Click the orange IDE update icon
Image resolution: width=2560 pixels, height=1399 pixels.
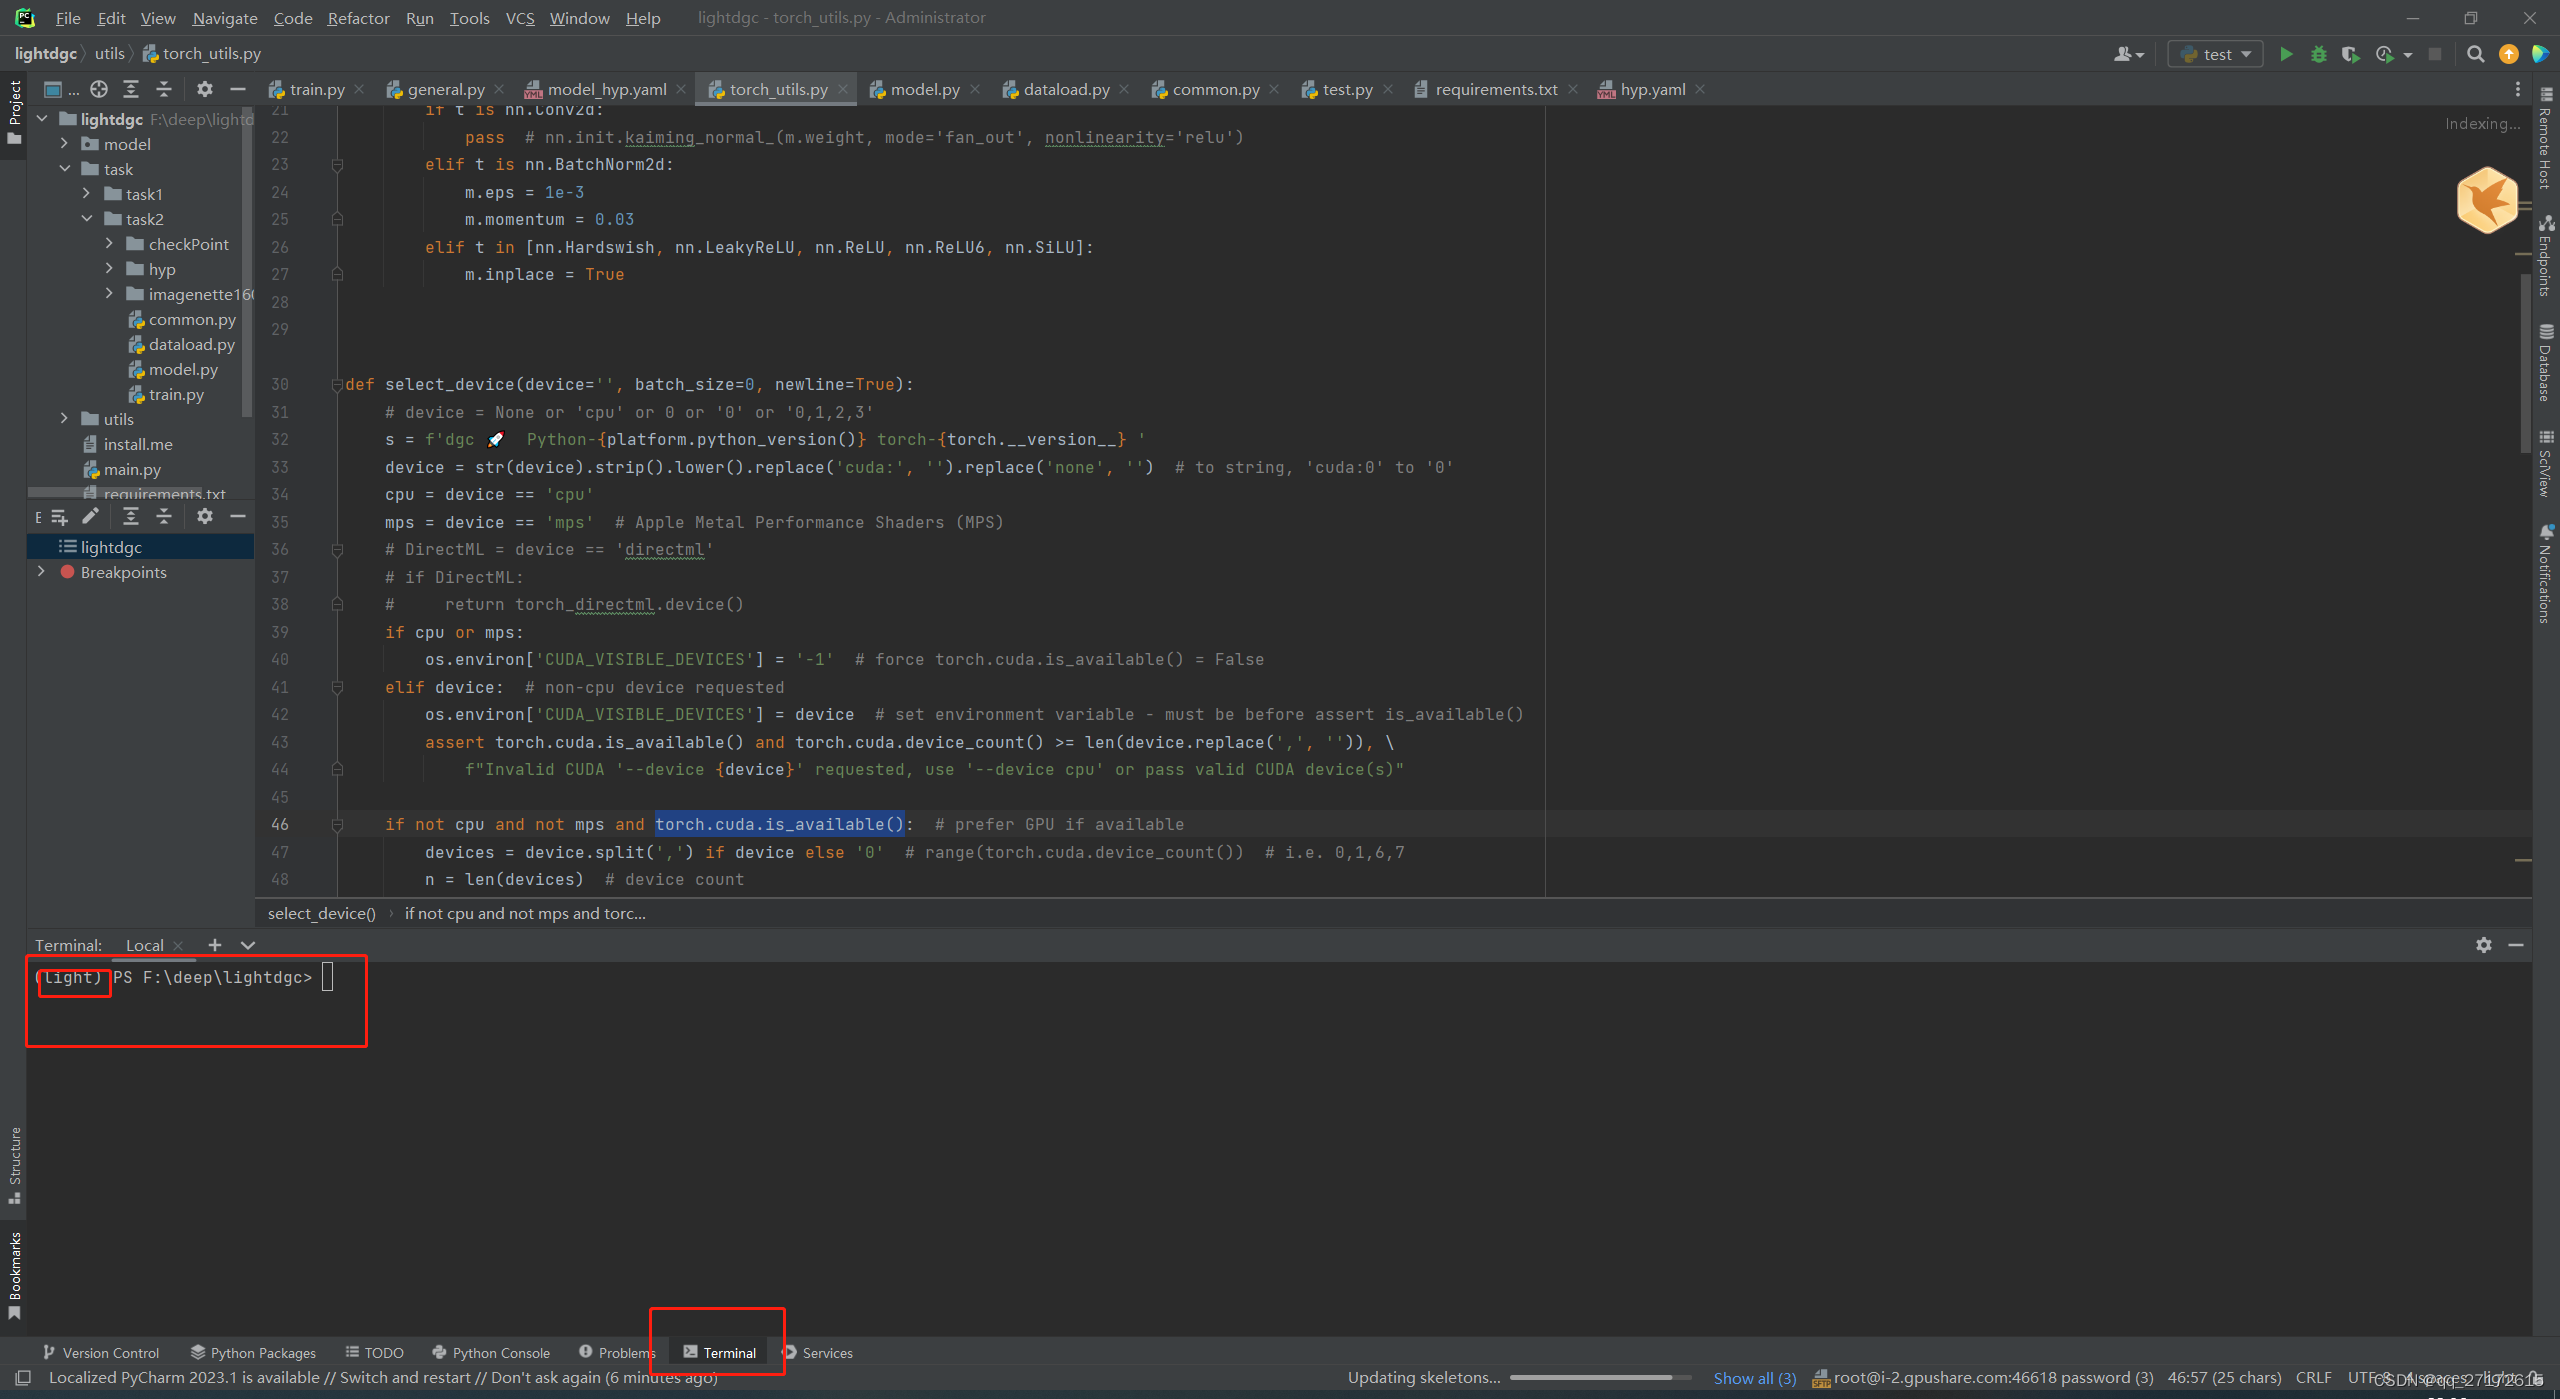(x=2508, y=54)
